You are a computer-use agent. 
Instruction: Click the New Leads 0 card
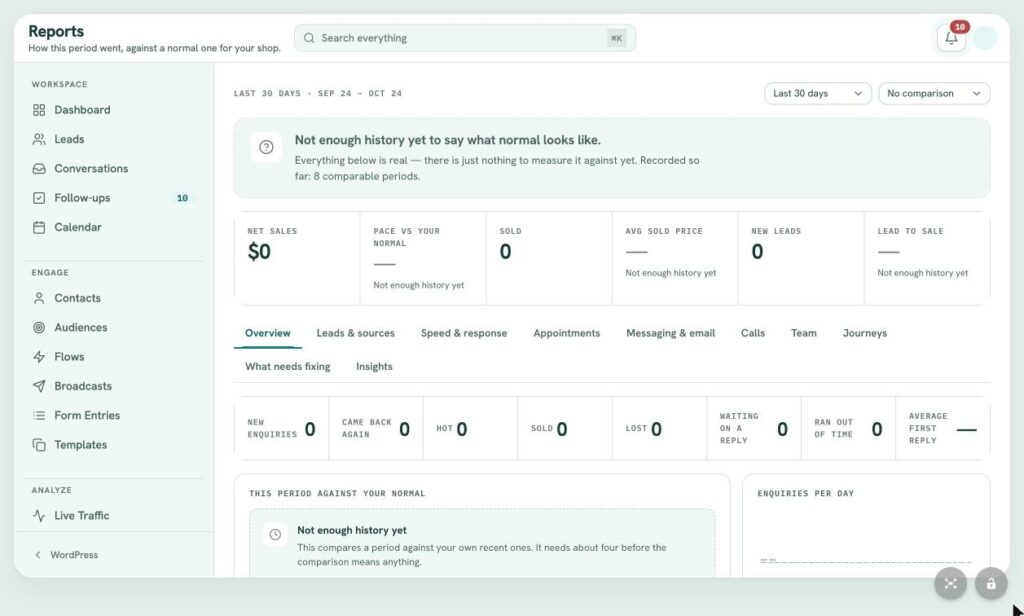point(801,258)
